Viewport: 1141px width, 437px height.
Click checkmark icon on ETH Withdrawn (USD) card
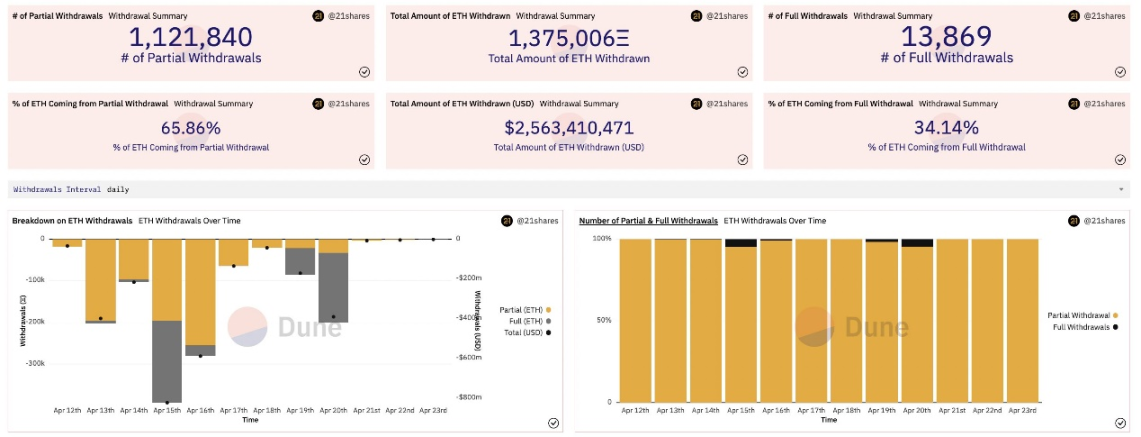(742, 160)
